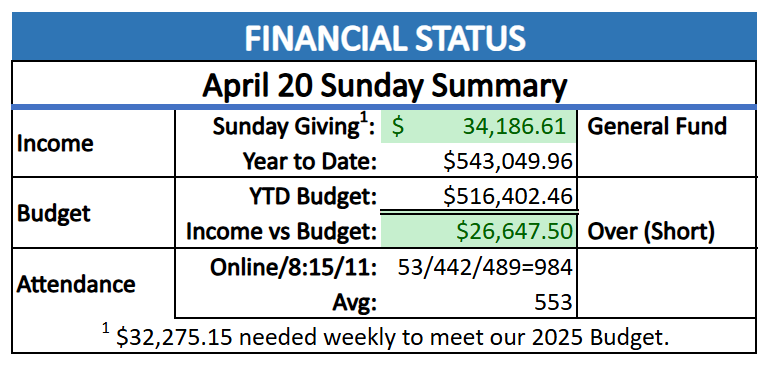Click the Income vs Budget label

tap(281, 232)
